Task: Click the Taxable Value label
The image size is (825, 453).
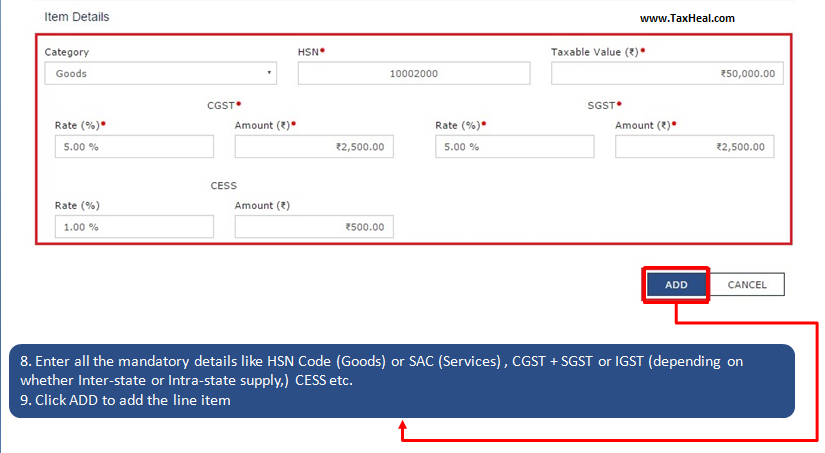Action: tap(594, 52)
